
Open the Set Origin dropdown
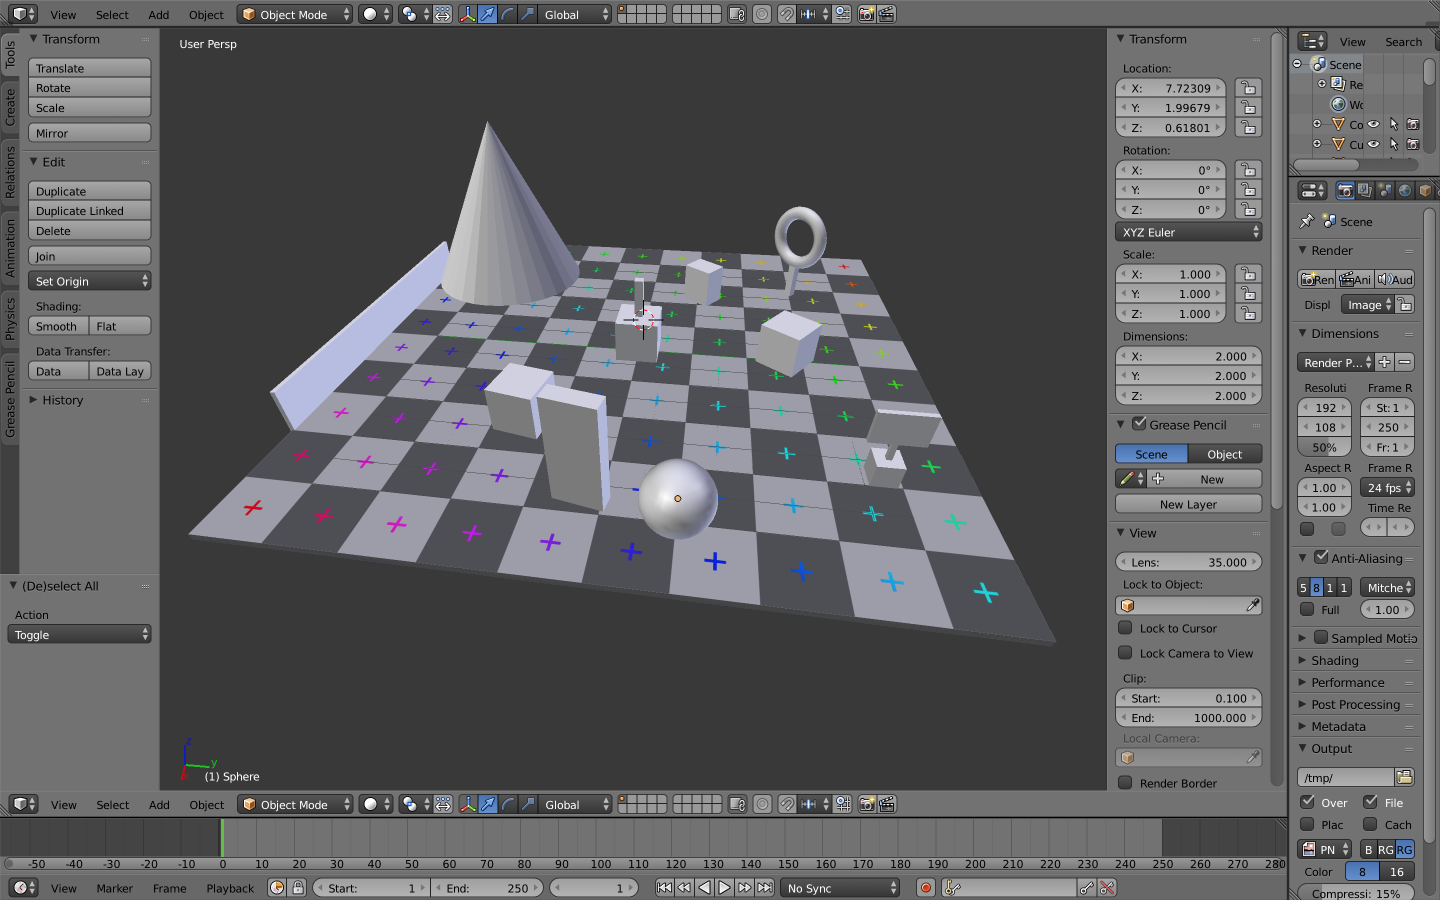click(90, 281)
